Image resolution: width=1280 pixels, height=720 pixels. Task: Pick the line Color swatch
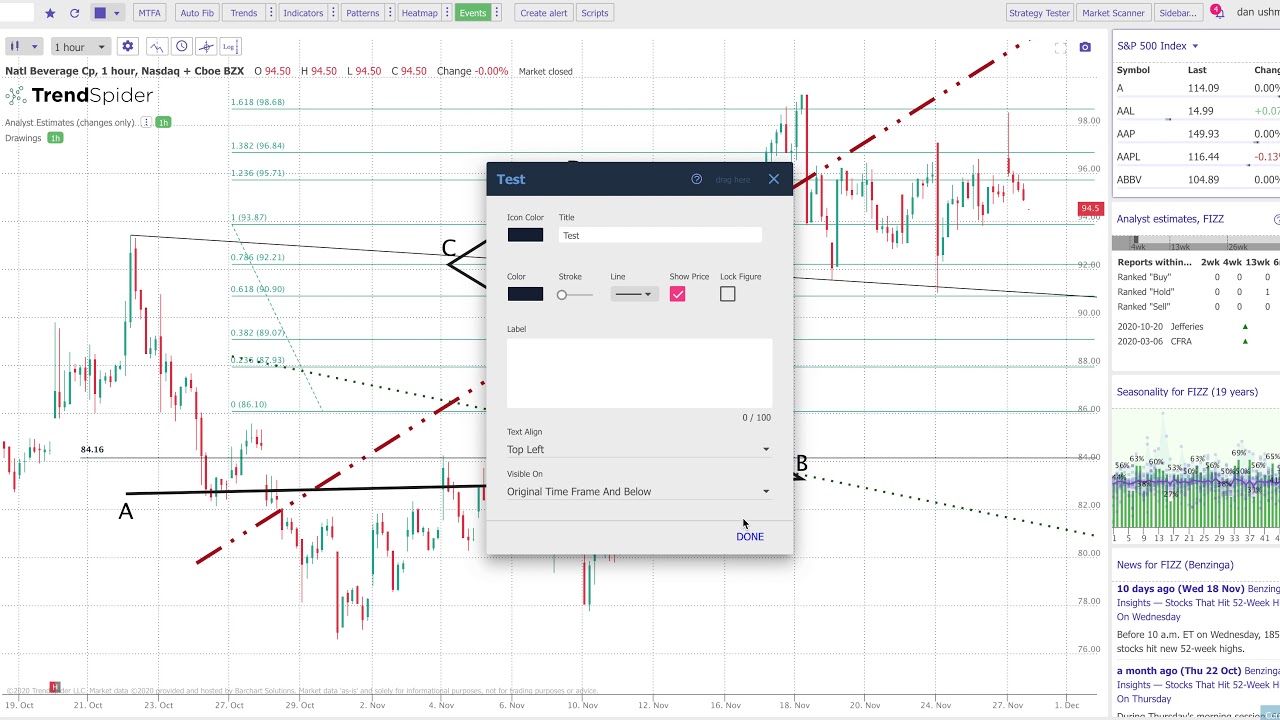[x=525, y=294]
